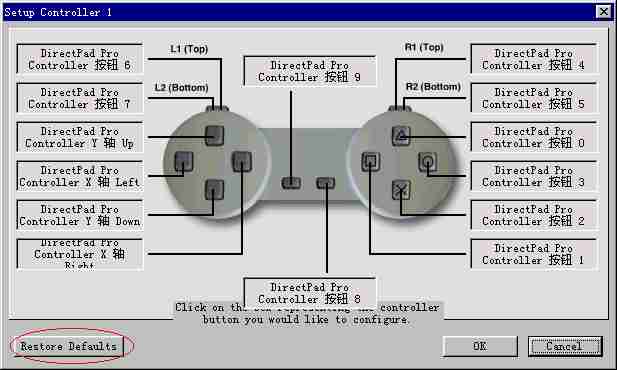Click the Circle button on the gamepad
The image size is (617, 370).
pos(427,162)
